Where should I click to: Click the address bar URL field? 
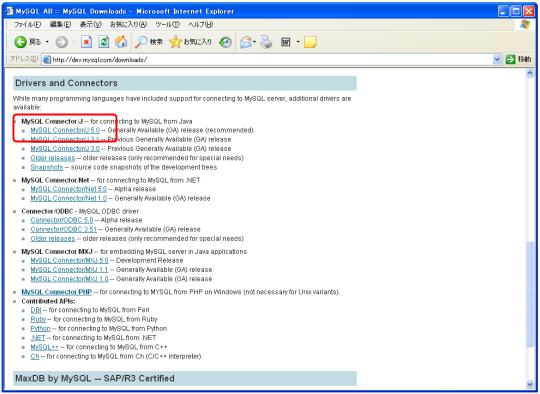272,60
